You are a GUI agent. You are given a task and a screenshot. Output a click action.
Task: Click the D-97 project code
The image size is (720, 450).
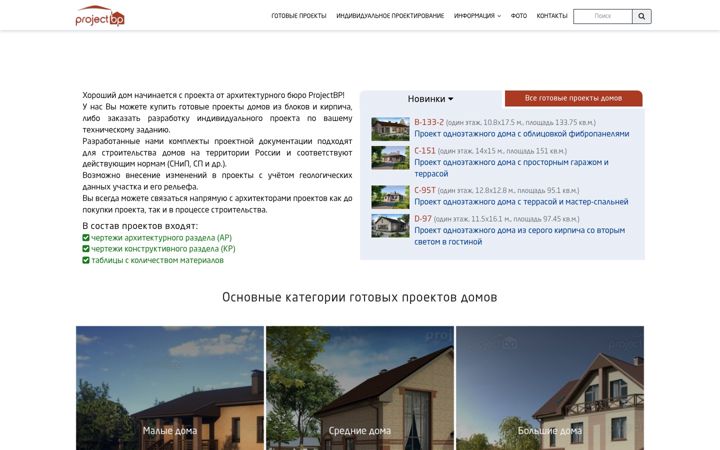click(x=423, y=219)
